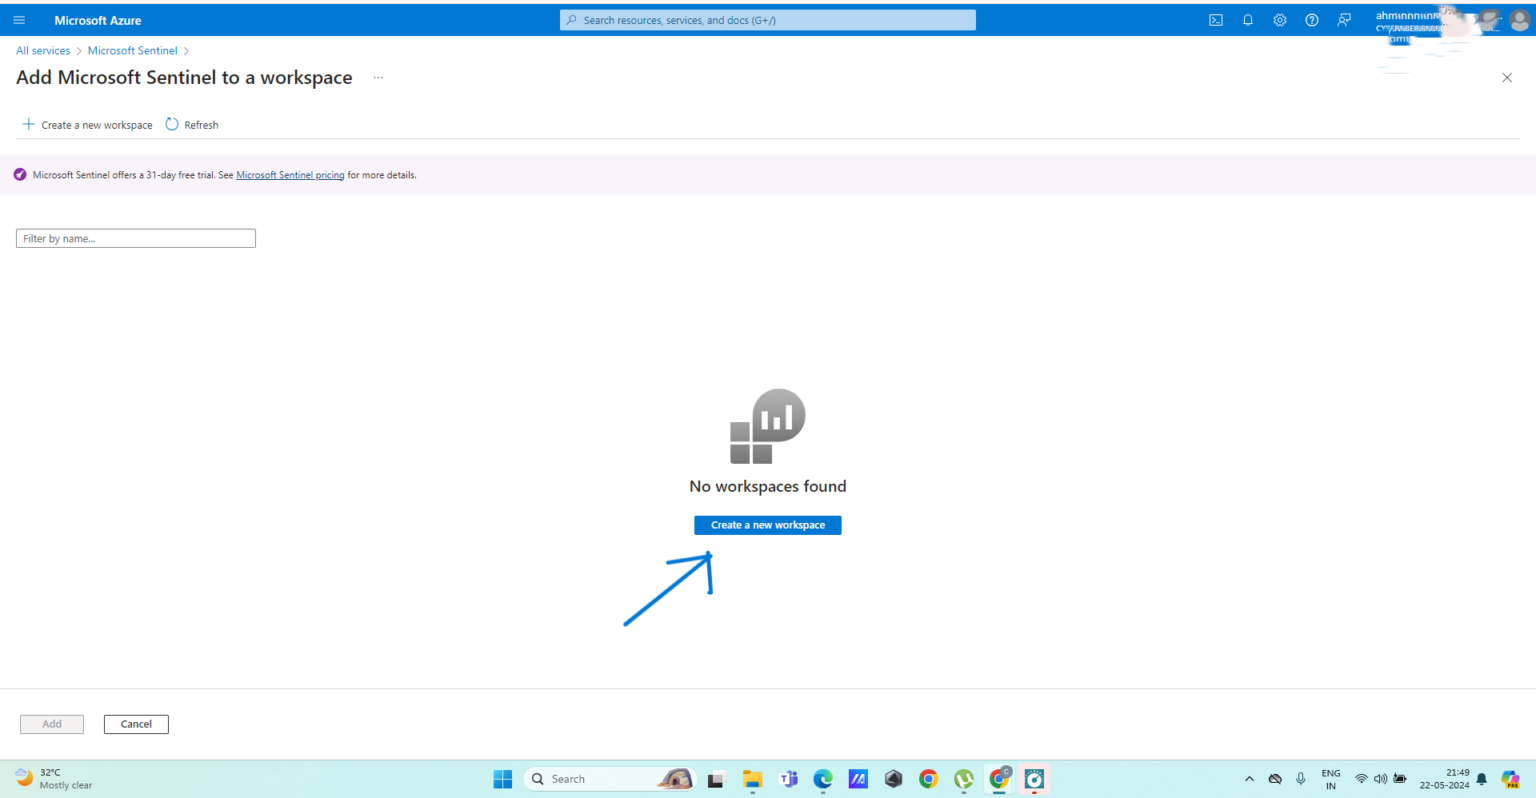1536x798 pixels.
Task: Click the user avatar at top right
Action: pyautogui.click(x=1519, y=20)
